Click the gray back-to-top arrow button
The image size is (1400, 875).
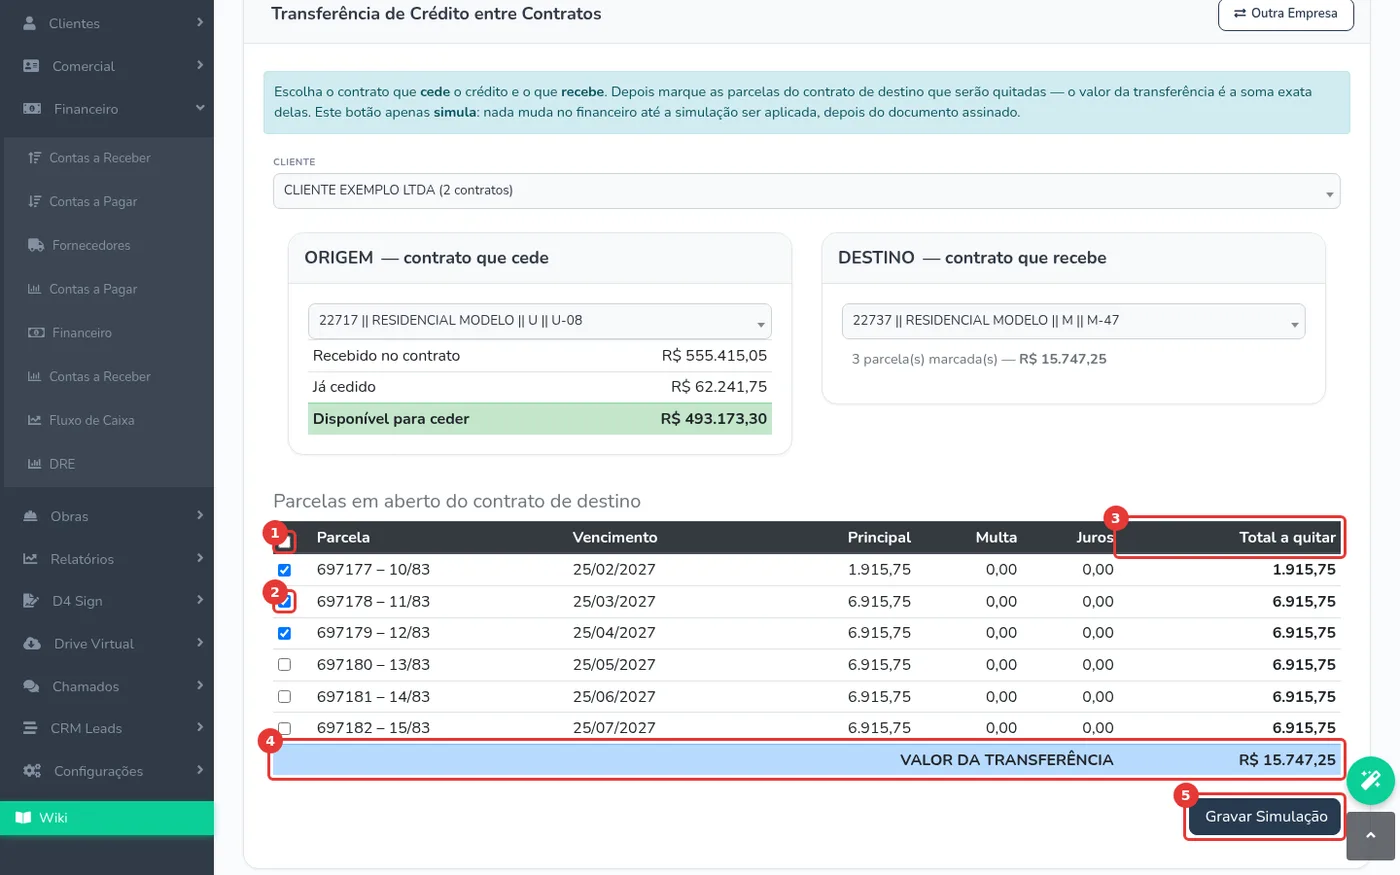[1370, 835]
